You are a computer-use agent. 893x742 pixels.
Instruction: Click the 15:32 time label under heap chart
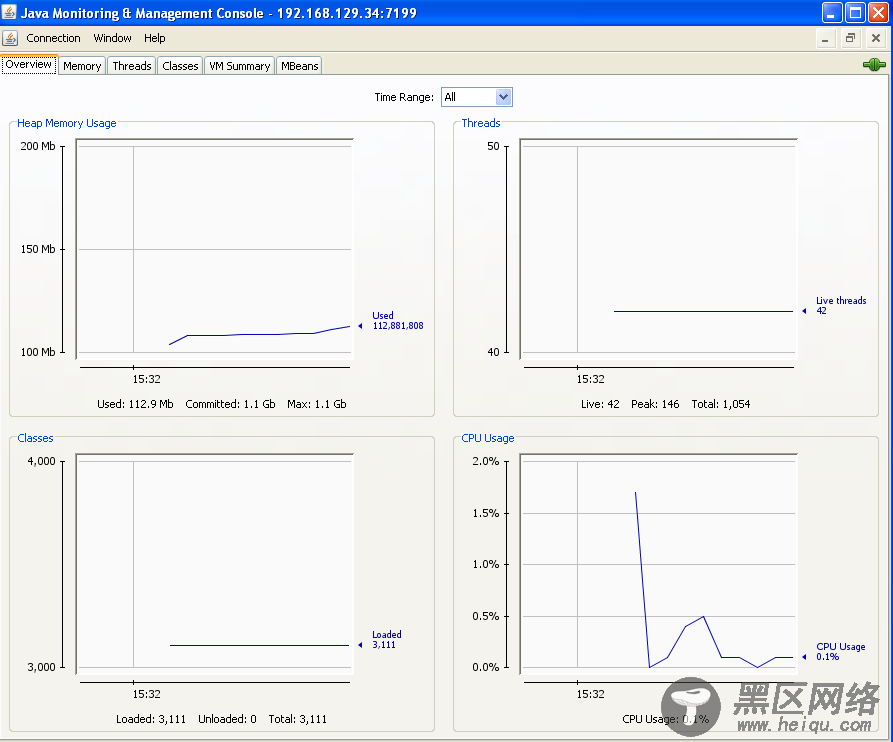(x=146, y=379)
